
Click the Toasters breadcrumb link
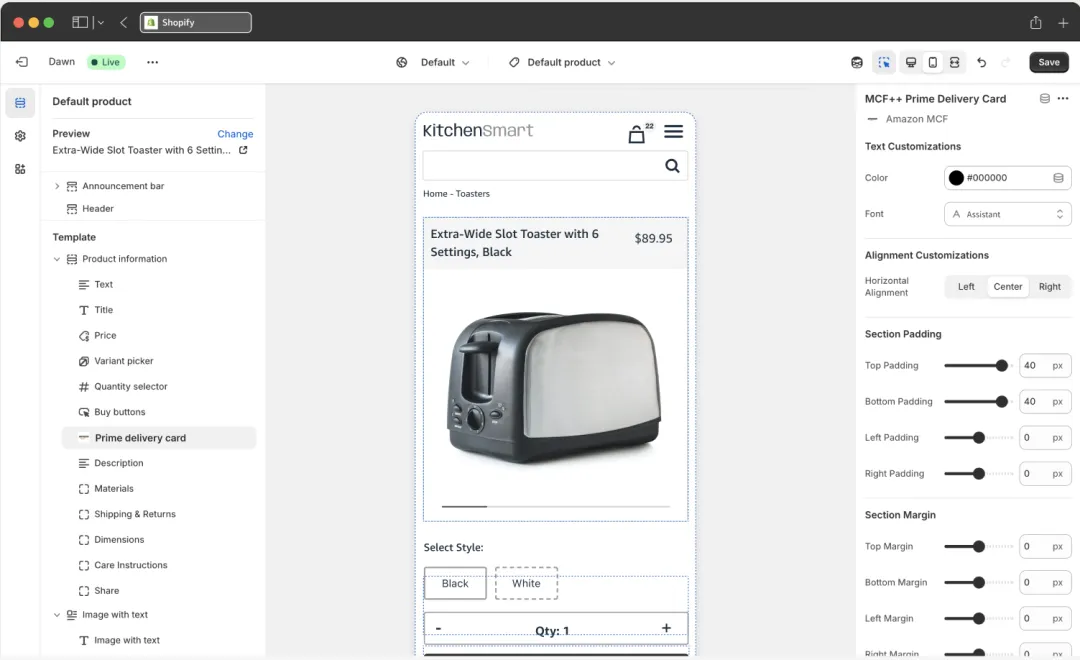coord(472,194)
